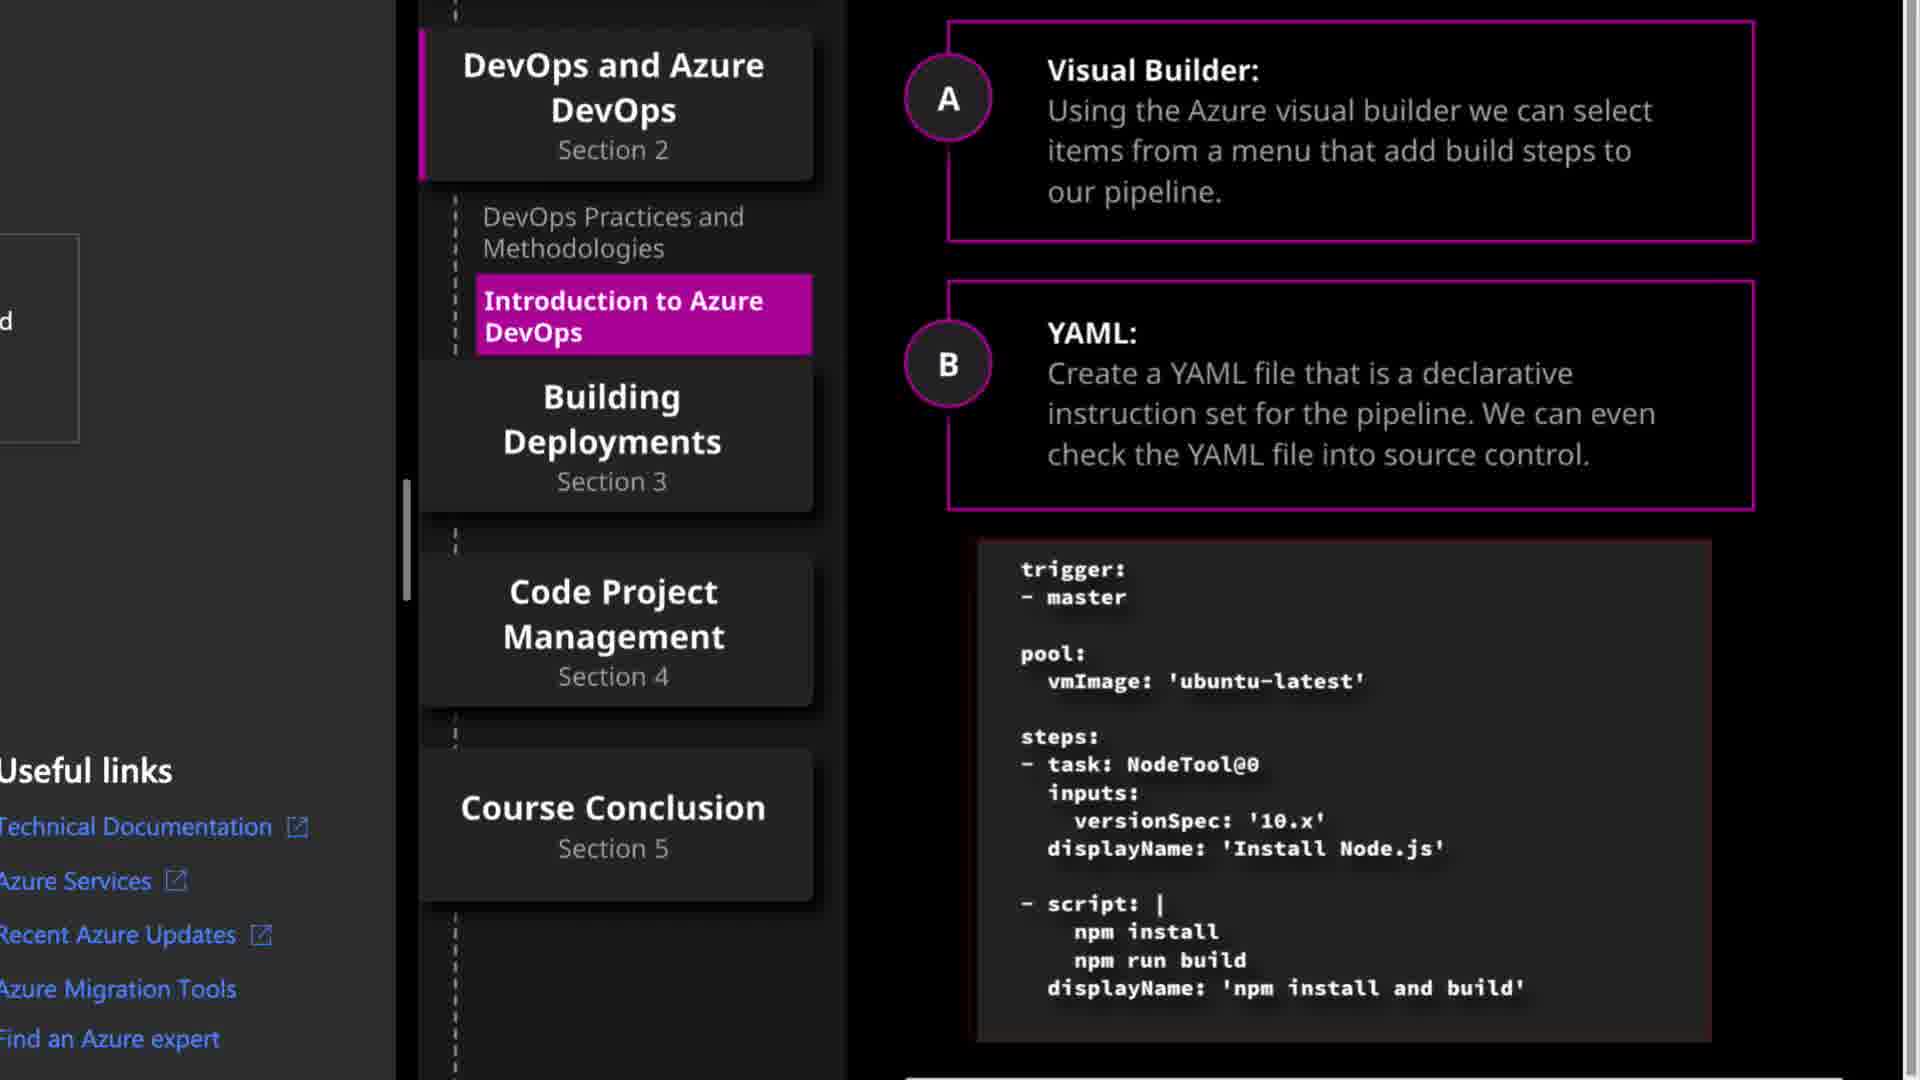Select Introduction to Azure DevOps lesson
The image size is (1920, 1080).
[643, 316]
